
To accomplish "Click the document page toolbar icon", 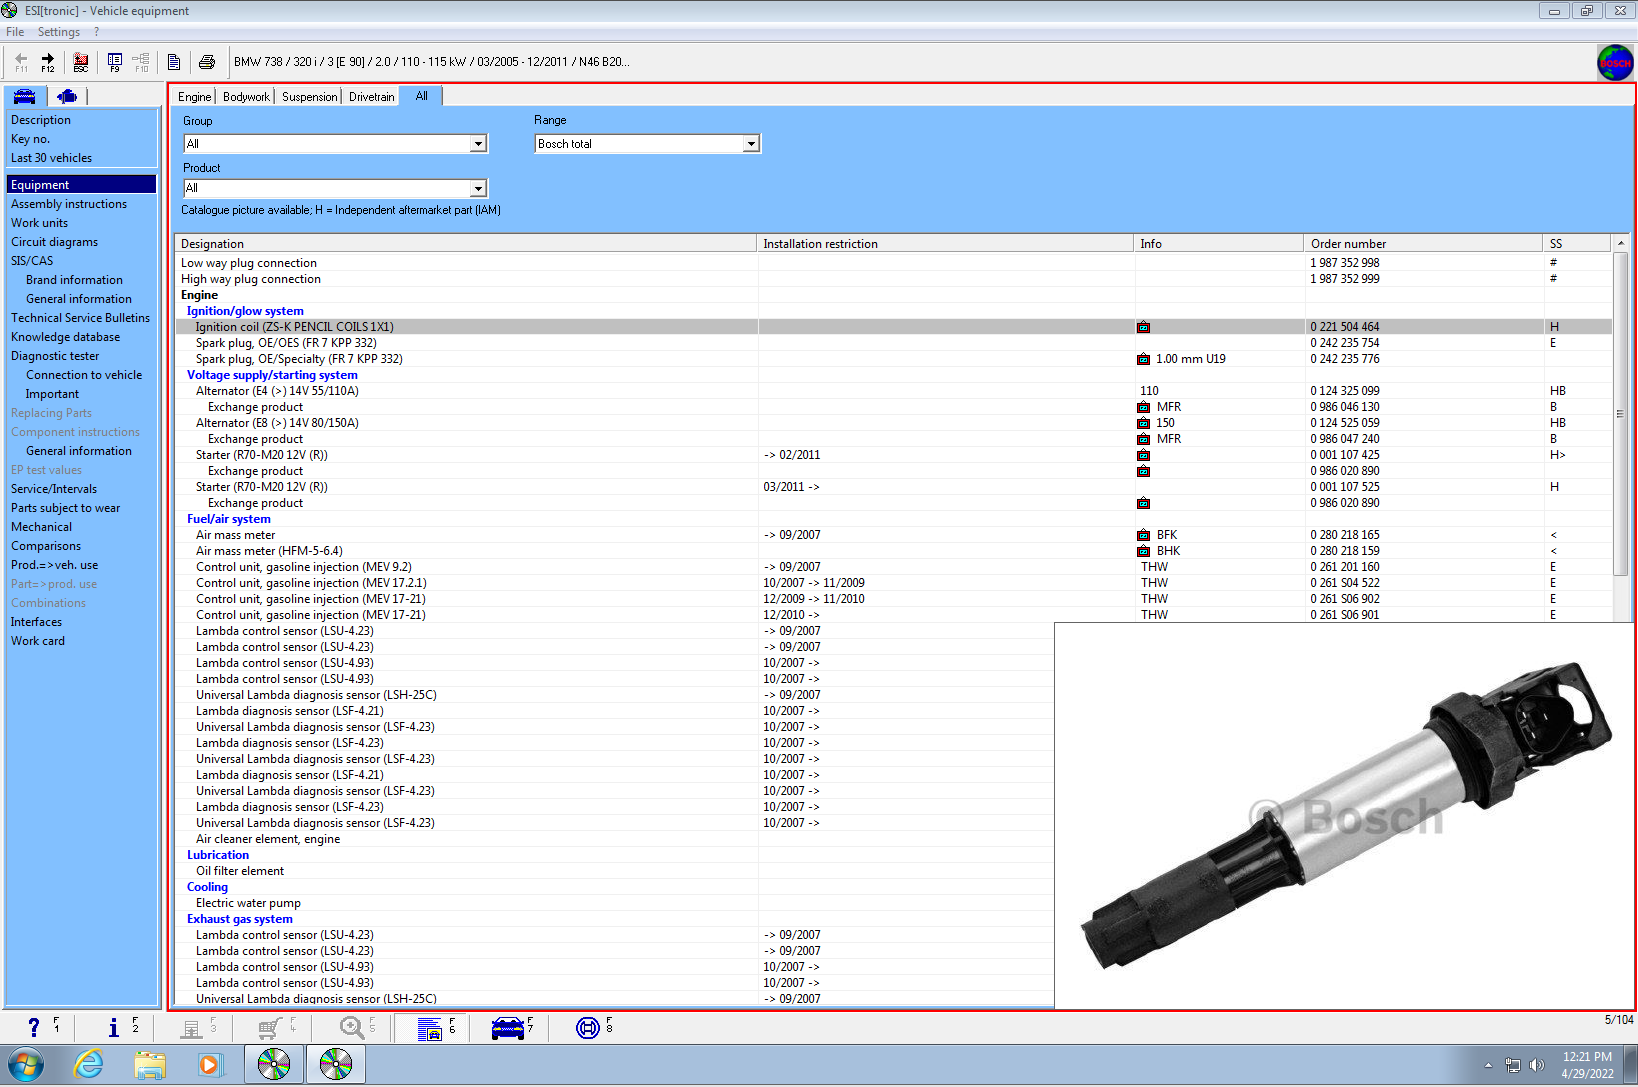I will [x=174, y=62].
